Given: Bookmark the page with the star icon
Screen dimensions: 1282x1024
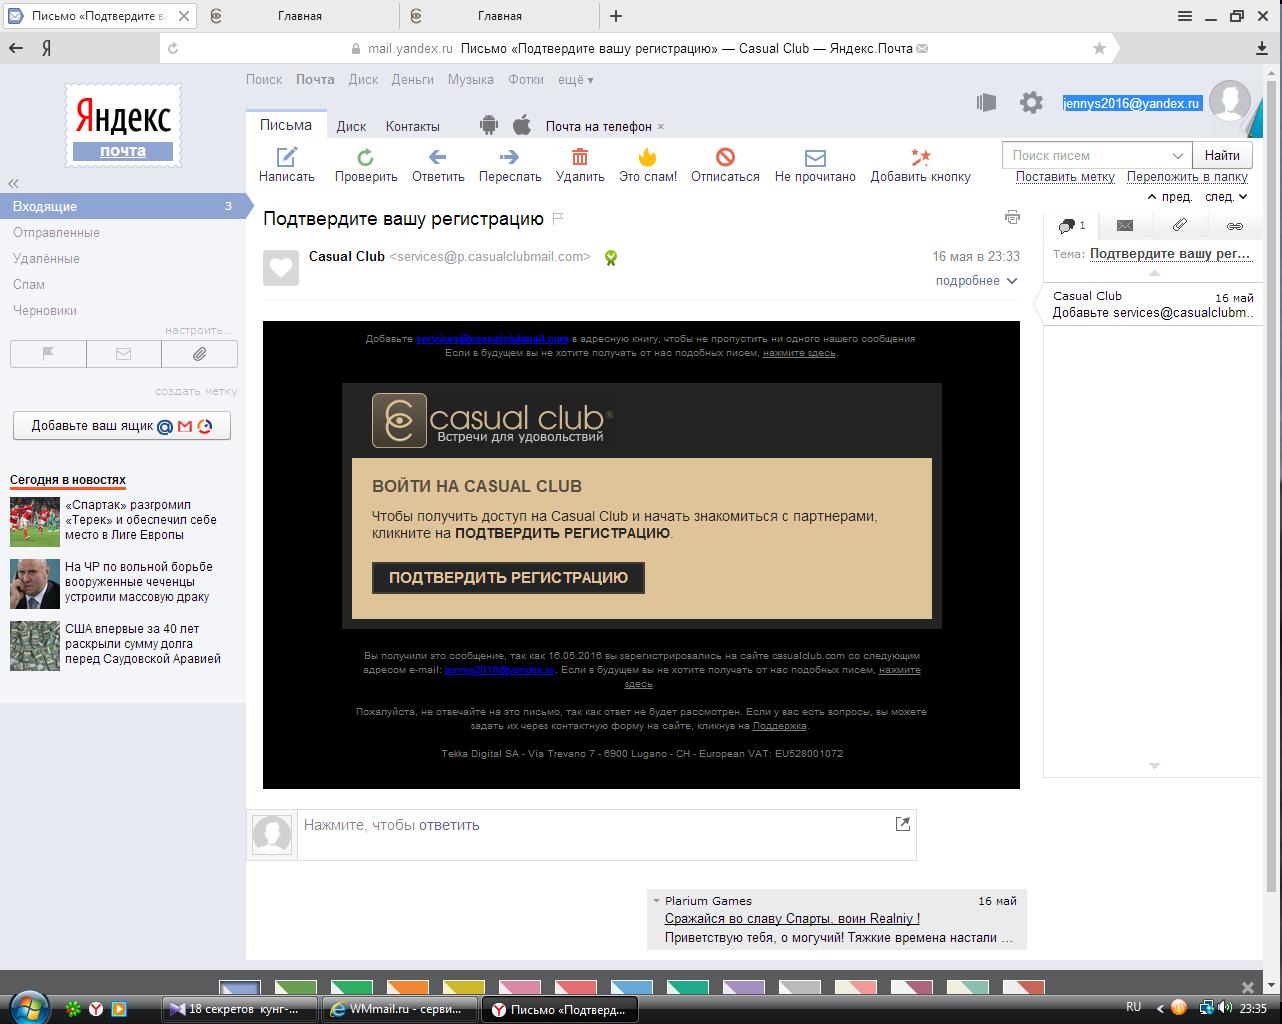Looking at the screenshot, I should (x=1099, y=48).
